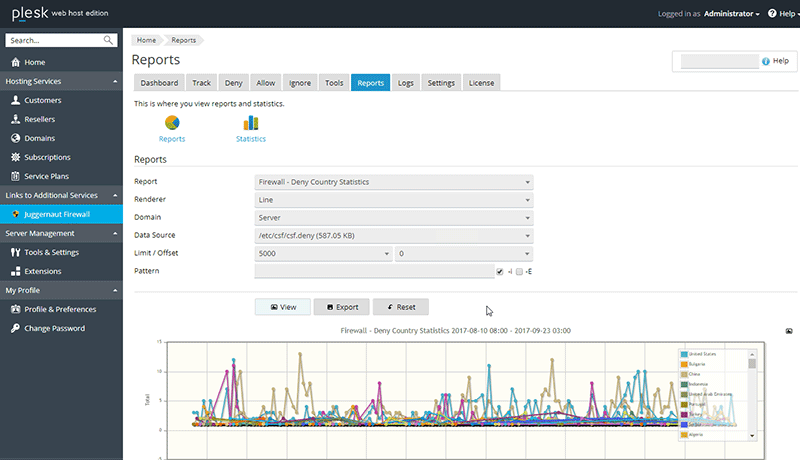Click the View button
The height and width of the screenshot is (460, 800).
point(283,307)
